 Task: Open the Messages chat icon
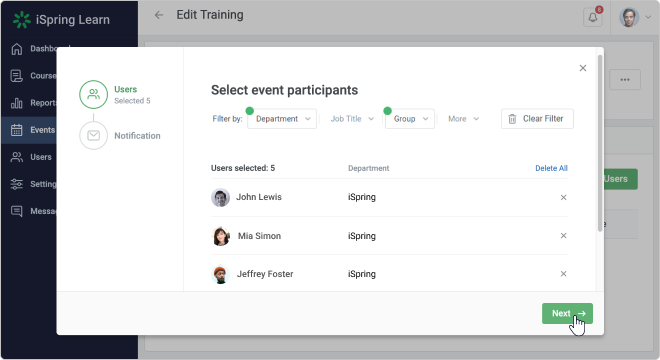pos(16,211)
